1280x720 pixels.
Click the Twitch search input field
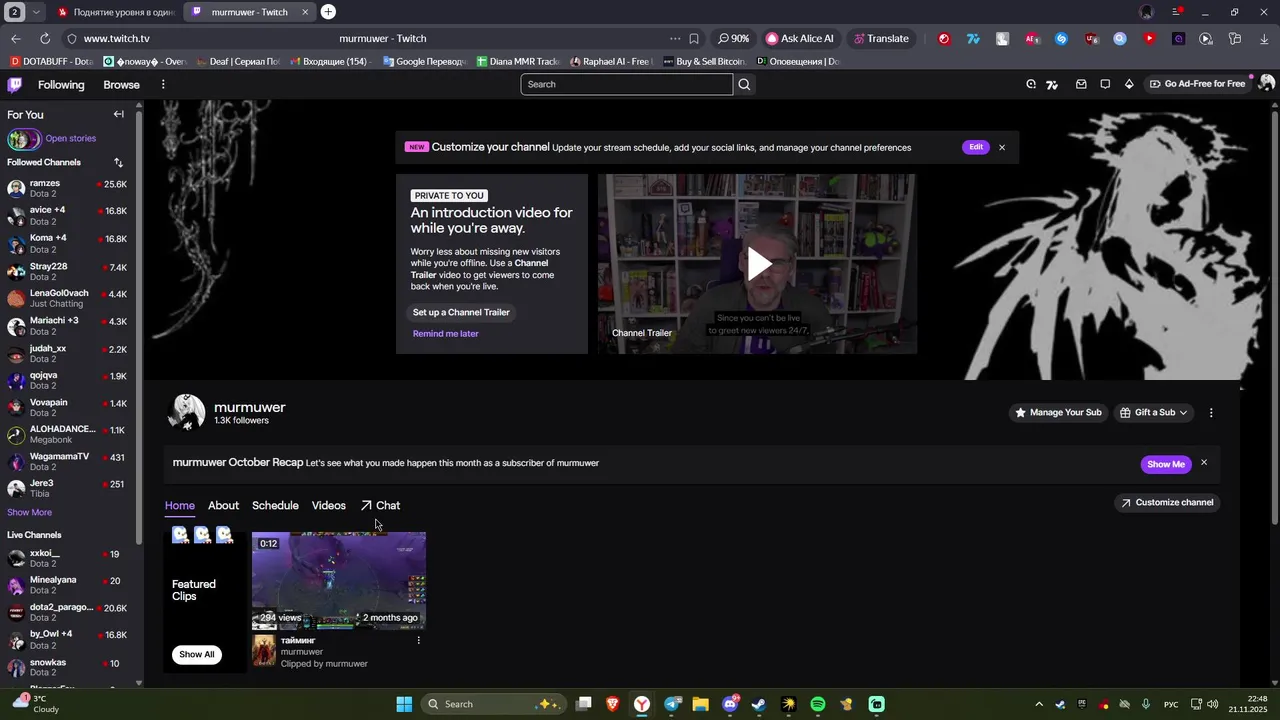[x=626, y=84]
